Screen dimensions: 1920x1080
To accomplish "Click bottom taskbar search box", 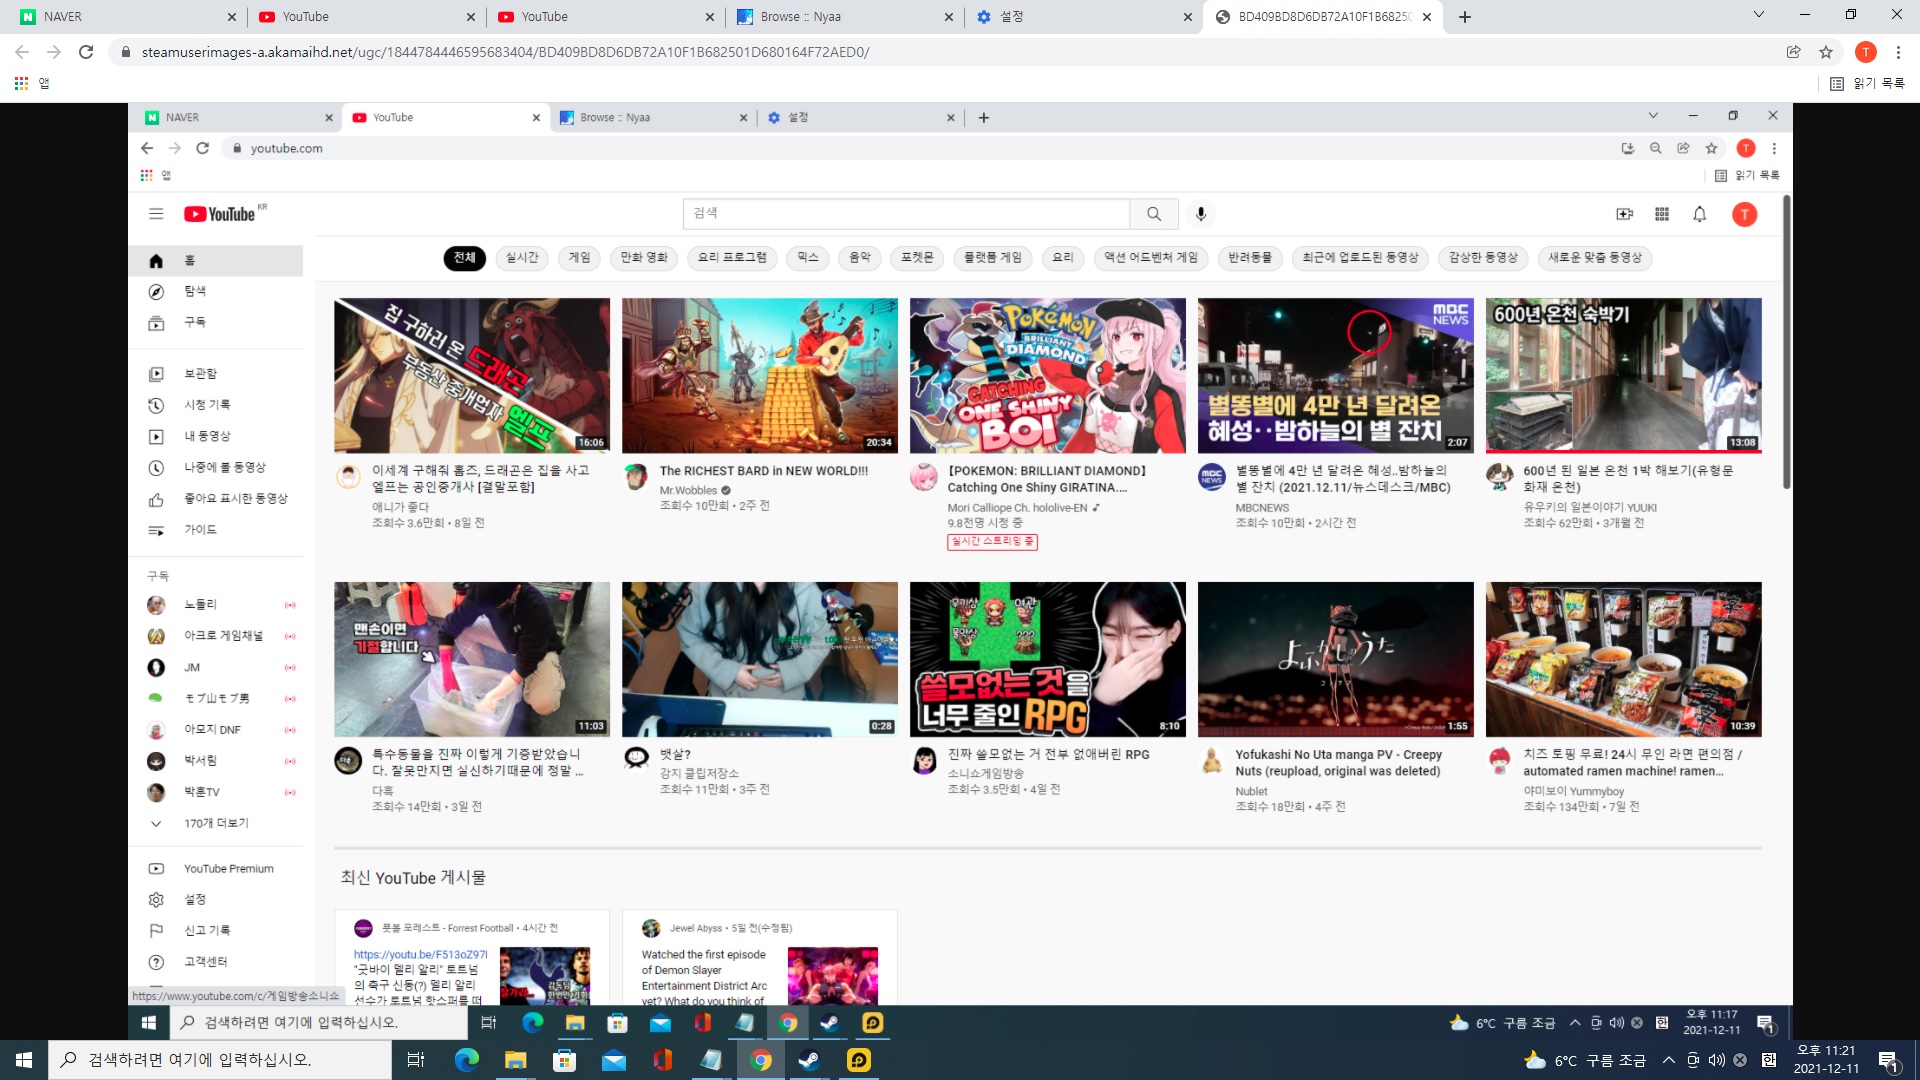I will (x=220, y=1060).
